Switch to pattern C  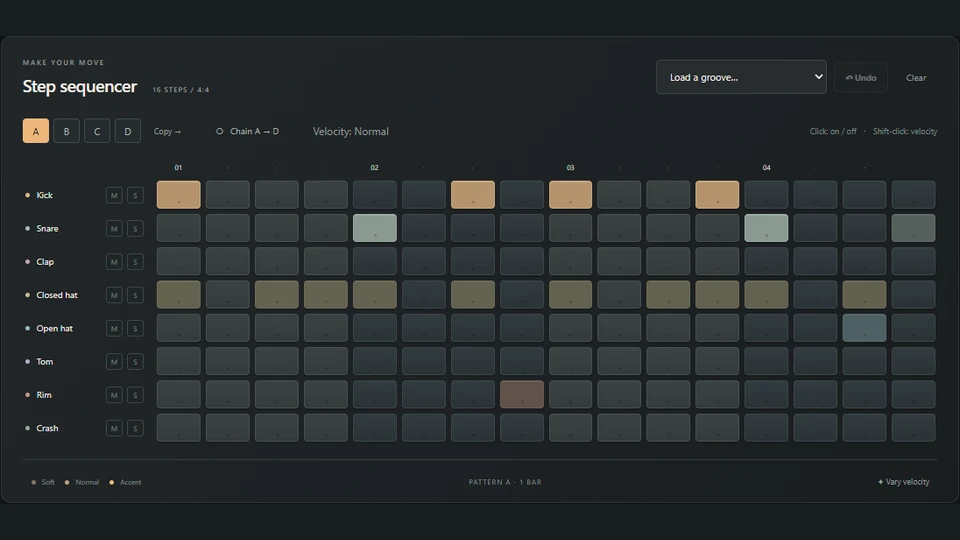click(x=97, y=131)
